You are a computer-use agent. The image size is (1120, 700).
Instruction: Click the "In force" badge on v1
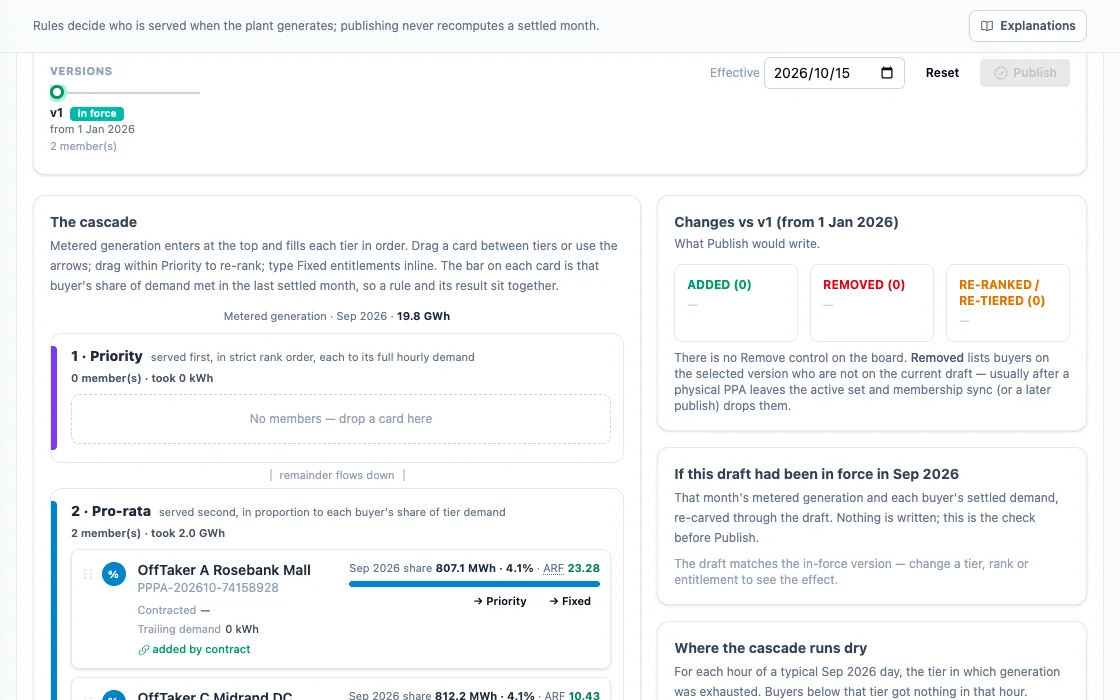pyautogui.click(x=97, y=114)
